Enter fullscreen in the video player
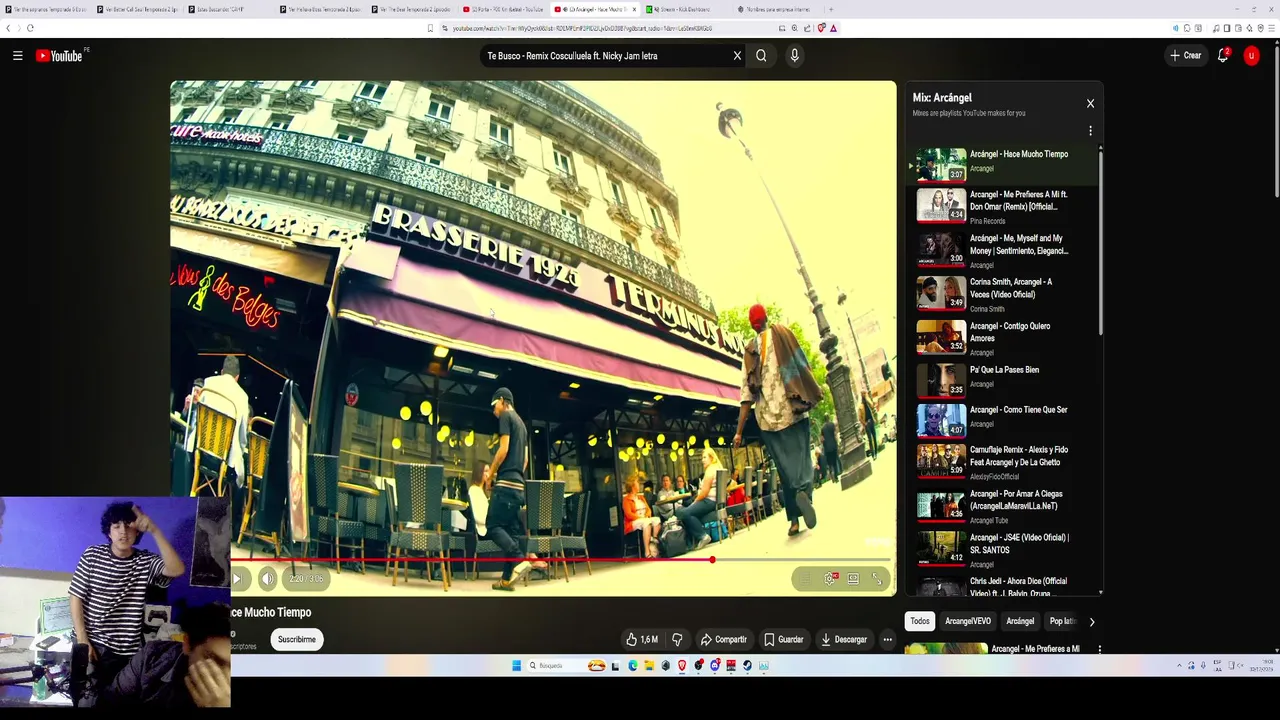Screen dimensions: 1280x720 pyautogui.click(x=877, y=578)
